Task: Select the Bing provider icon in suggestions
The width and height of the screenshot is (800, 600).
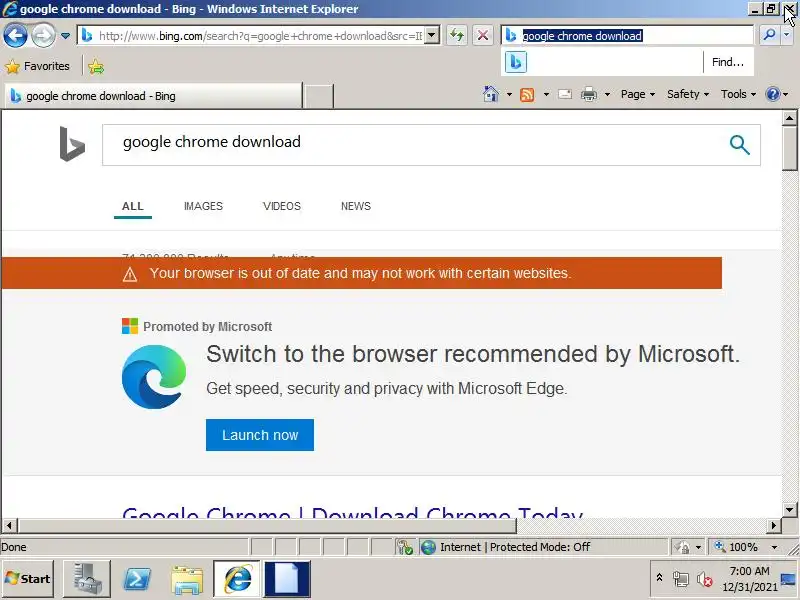Action: tap(516, 62)
